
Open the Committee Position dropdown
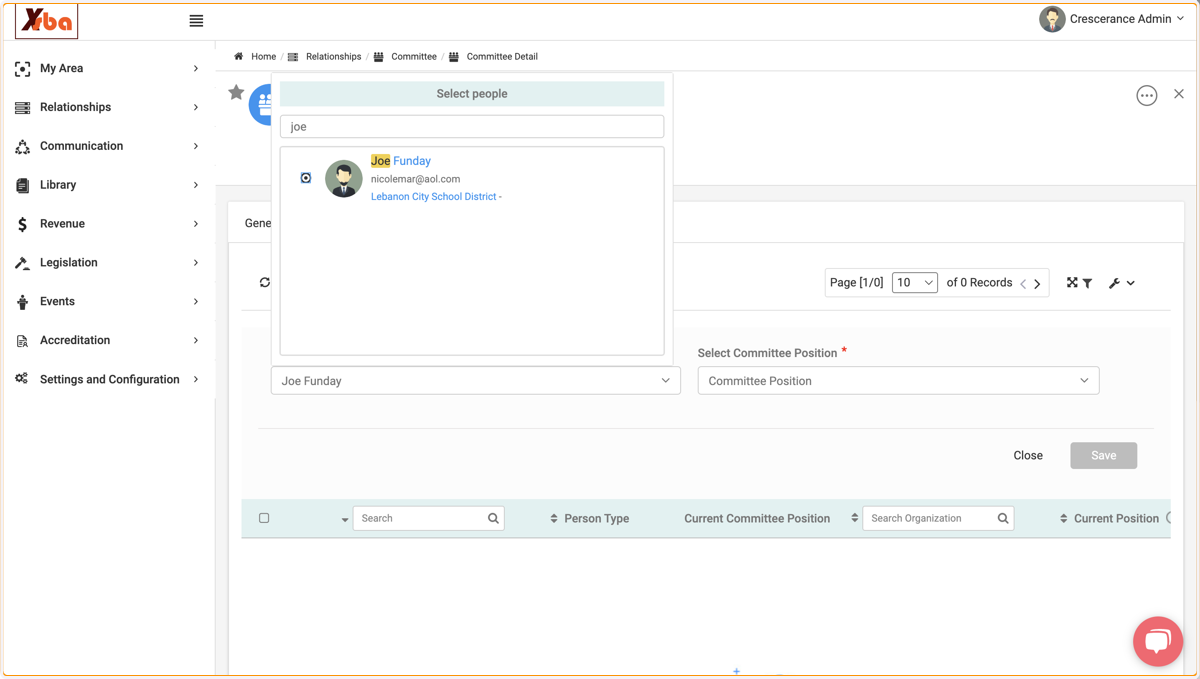tap(898, 381)
